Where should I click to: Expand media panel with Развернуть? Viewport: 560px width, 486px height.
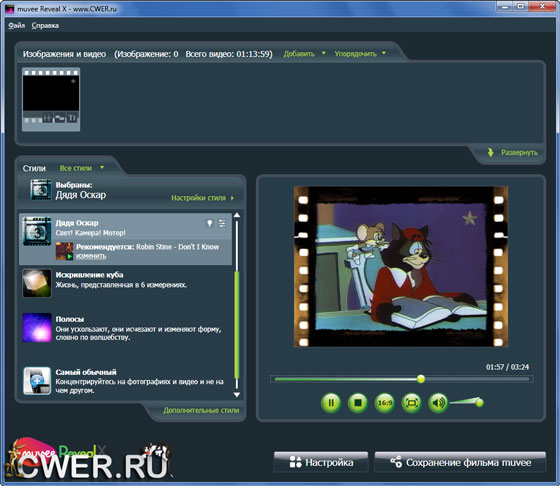tap(519, 152)
